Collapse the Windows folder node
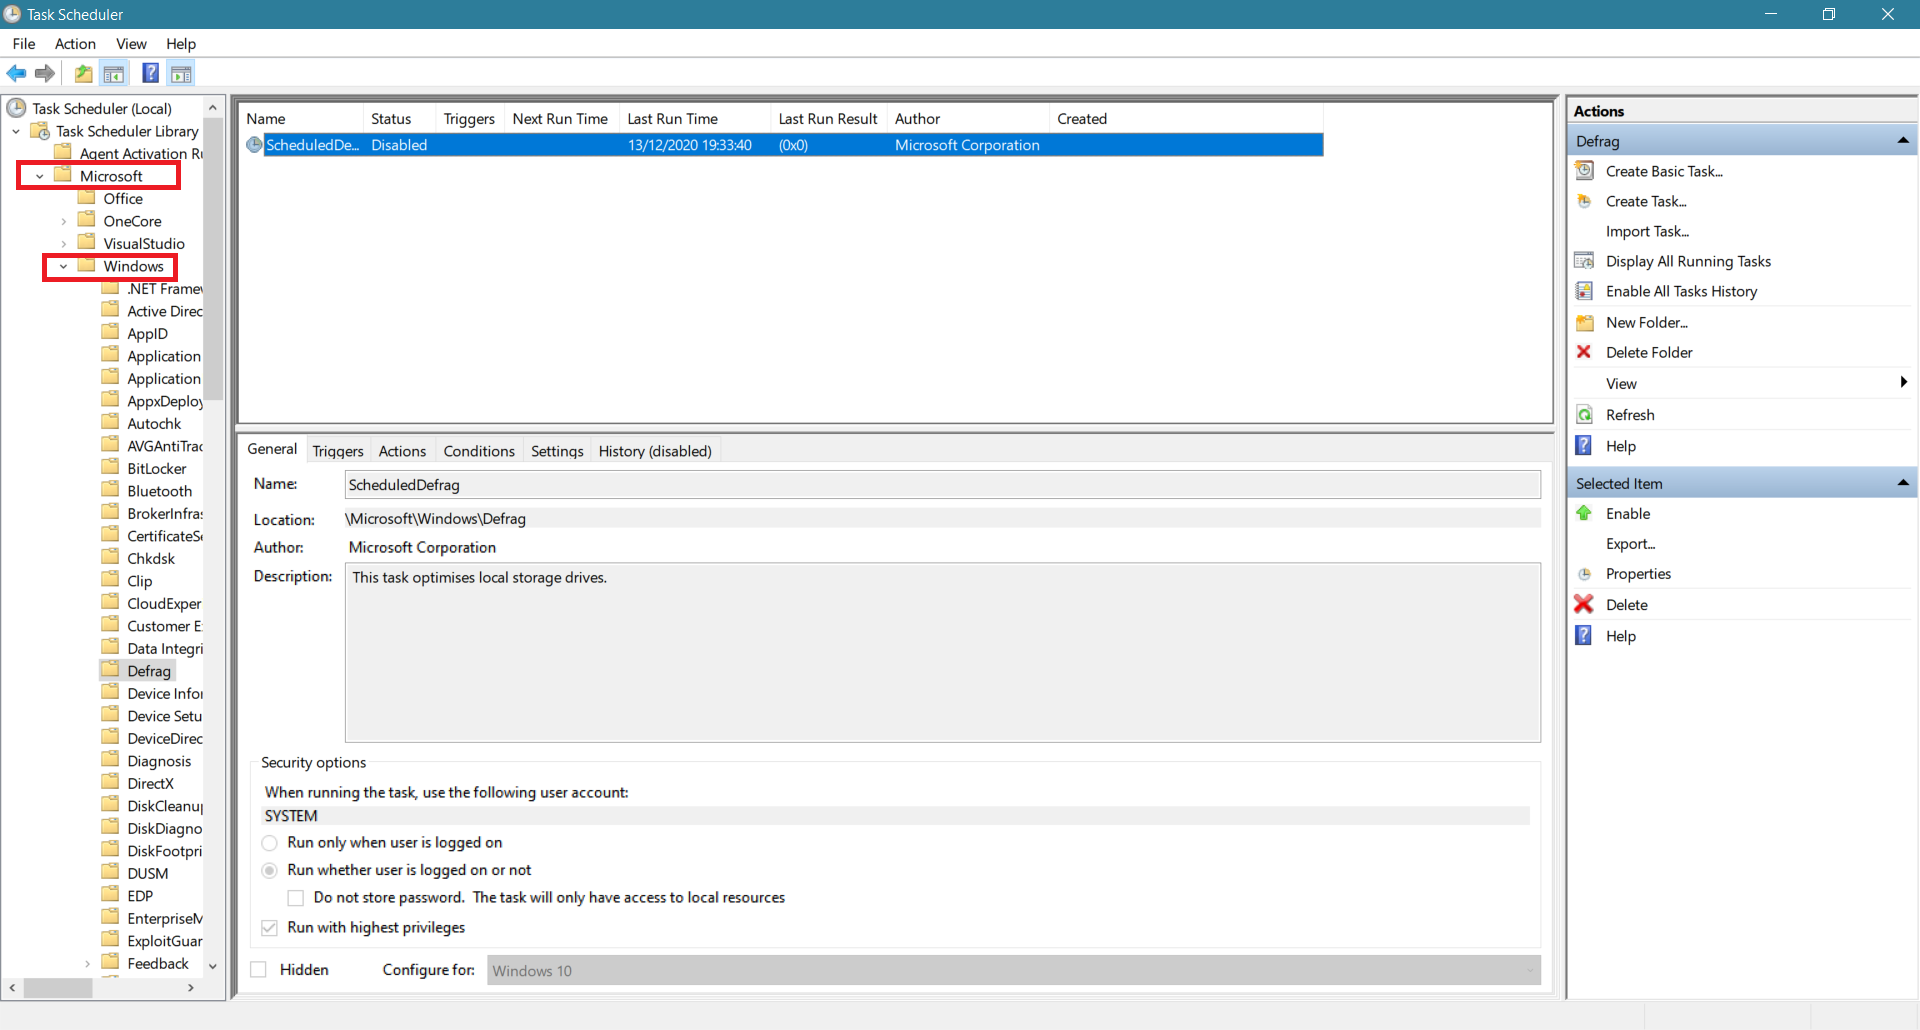The width and height of the screenshot is (1920, 1030). coord(64,266)
